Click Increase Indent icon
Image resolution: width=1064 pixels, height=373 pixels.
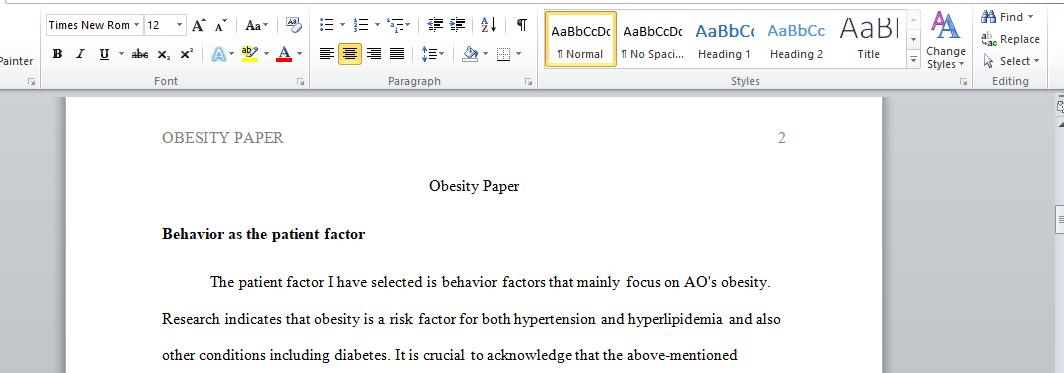pos(458,26)
